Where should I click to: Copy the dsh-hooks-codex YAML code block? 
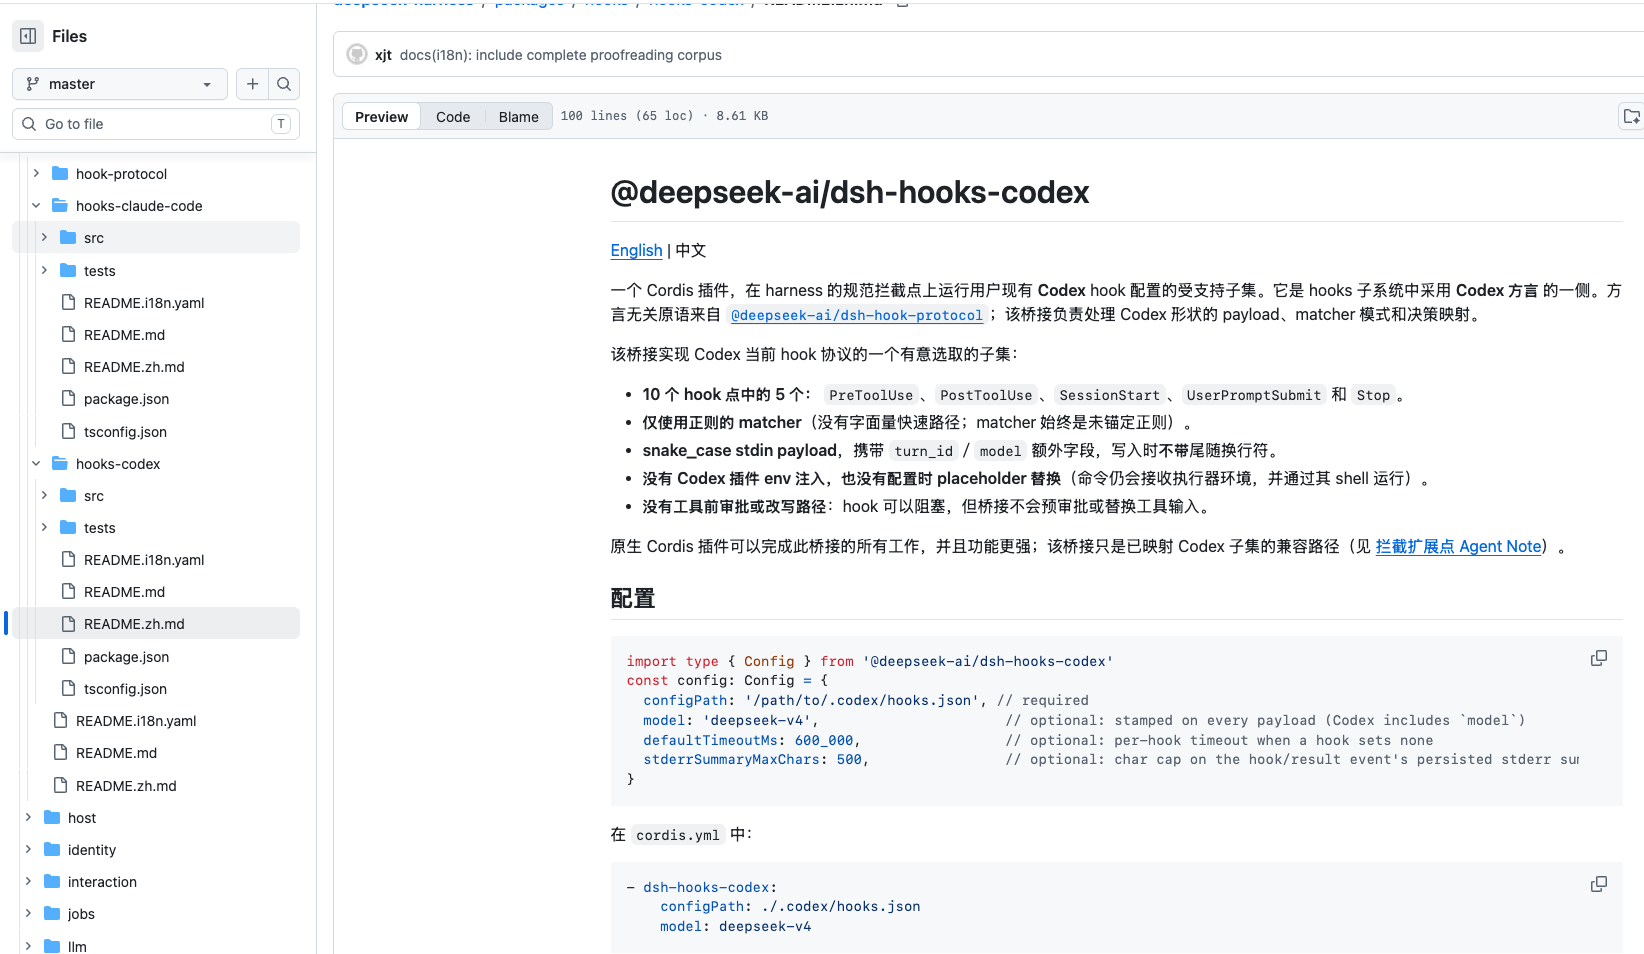(x=1599, y=884)
